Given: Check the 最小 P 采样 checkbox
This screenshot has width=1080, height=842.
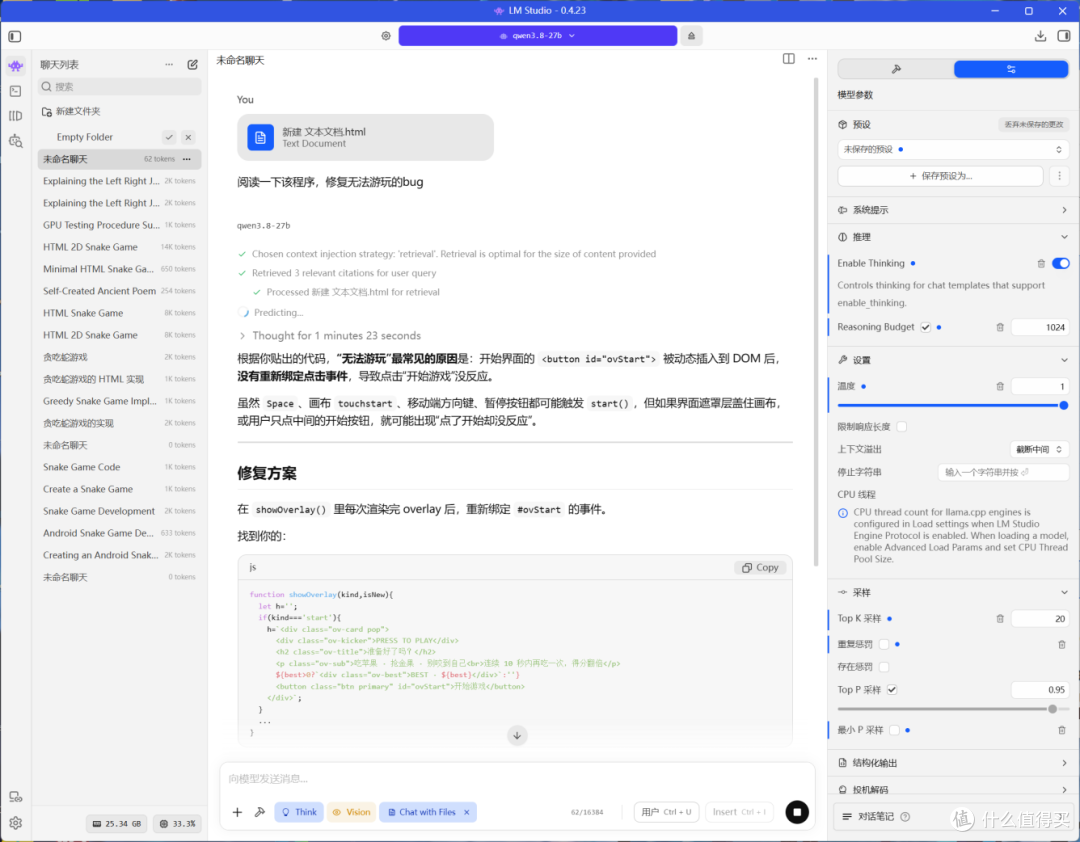Looking at the screenshot, I should coord(894,730).
